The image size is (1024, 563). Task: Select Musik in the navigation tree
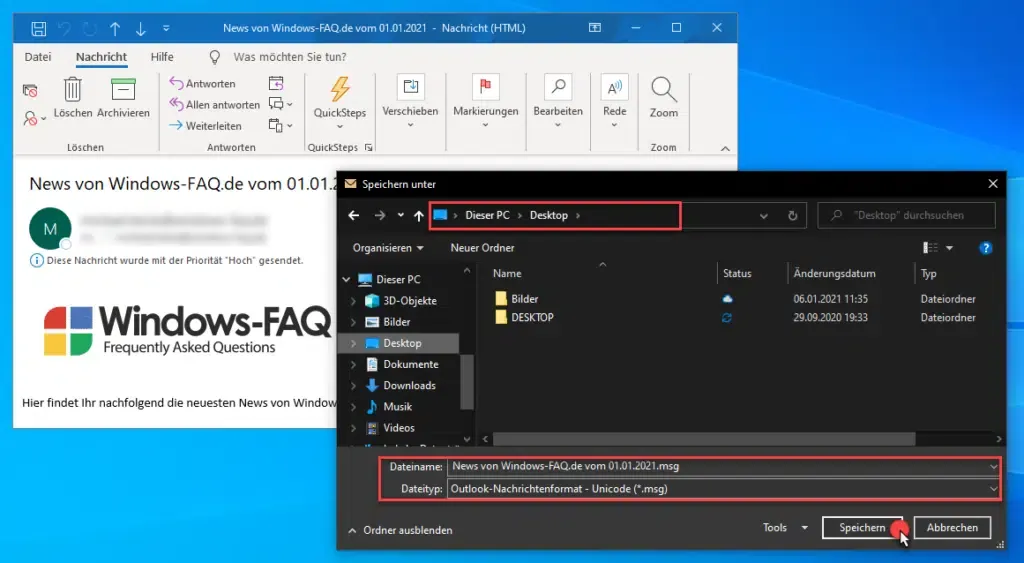coord(397,406)
